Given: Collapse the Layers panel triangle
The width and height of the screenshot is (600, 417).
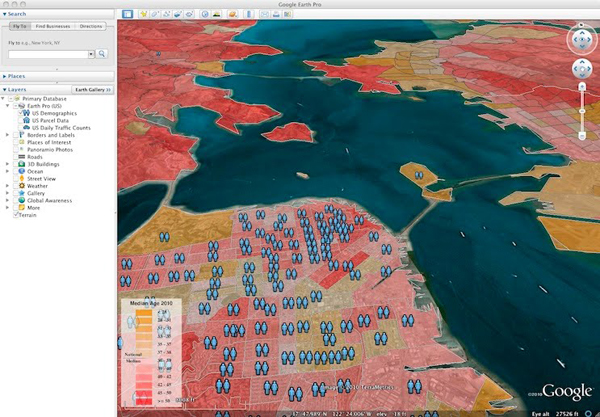Looking at the screenshot, I should point(4,90).
